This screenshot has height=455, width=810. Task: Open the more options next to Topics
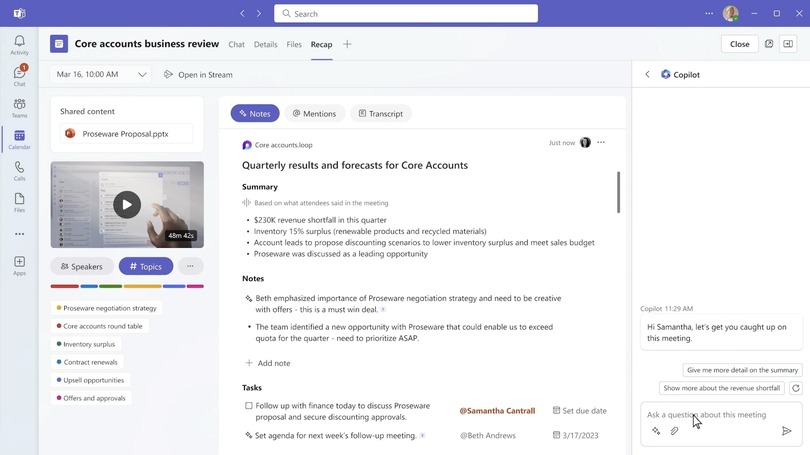point(190,266)
